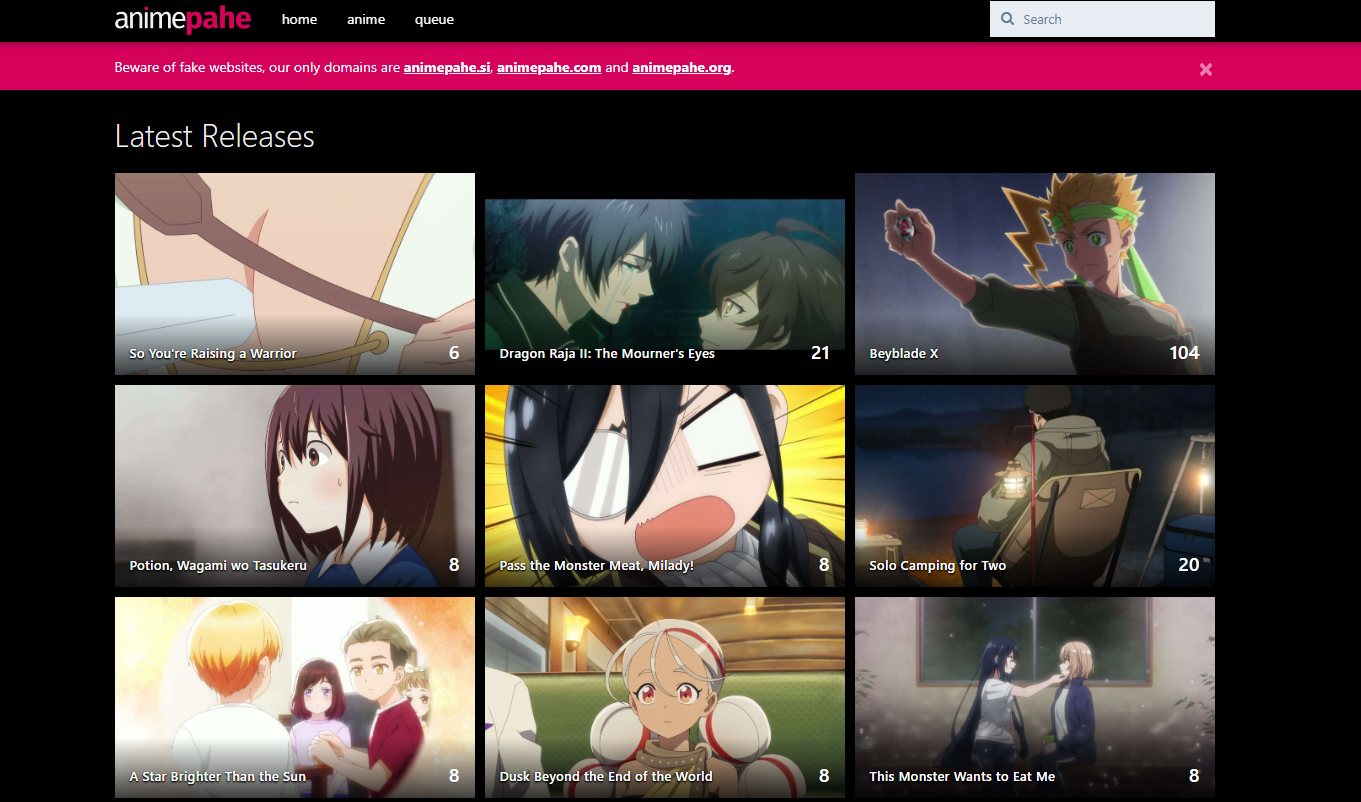Screen dimensions: 1361x802
Task: Click the Latest Releases heading
Action: click(x=215, y=136)
